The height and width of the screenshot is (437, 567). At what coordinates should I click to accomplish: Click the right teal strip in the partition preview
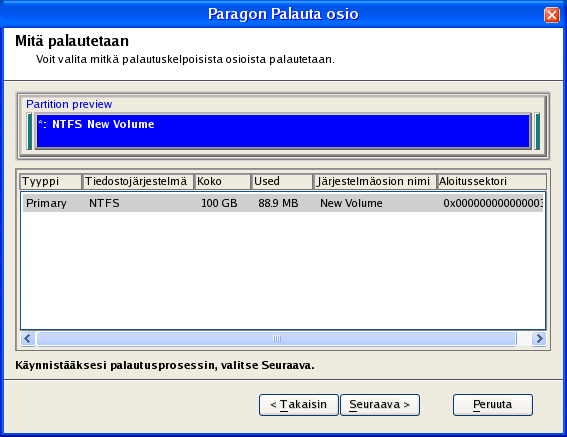pyautogui.click(x=537, y=131)
